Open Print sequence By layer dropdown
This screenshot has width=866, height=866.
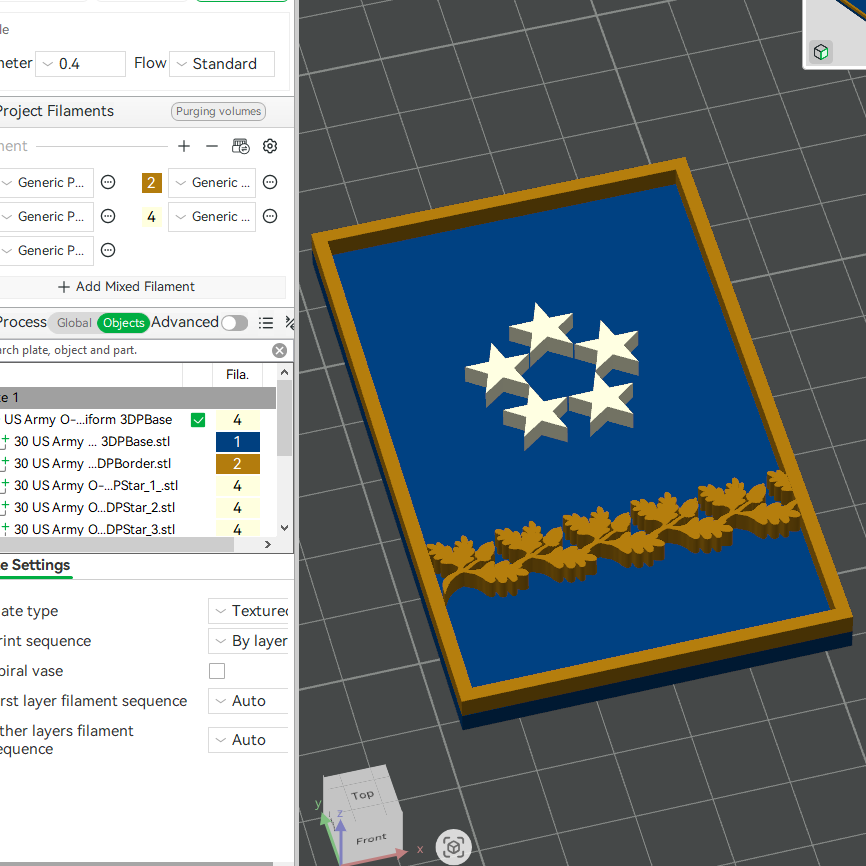click(249, 641)
